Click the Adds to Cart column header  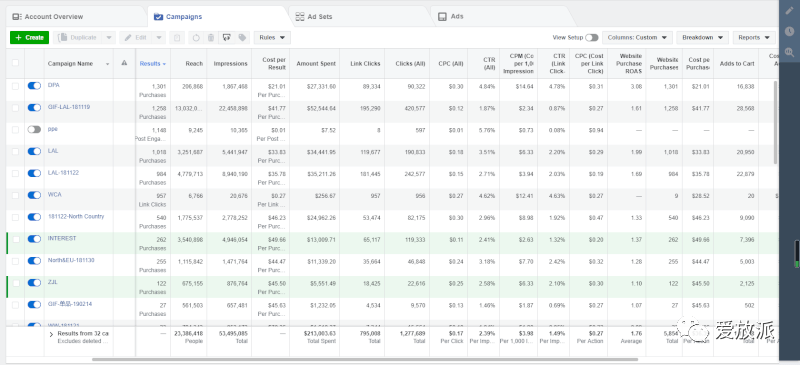tap(736, 64)
